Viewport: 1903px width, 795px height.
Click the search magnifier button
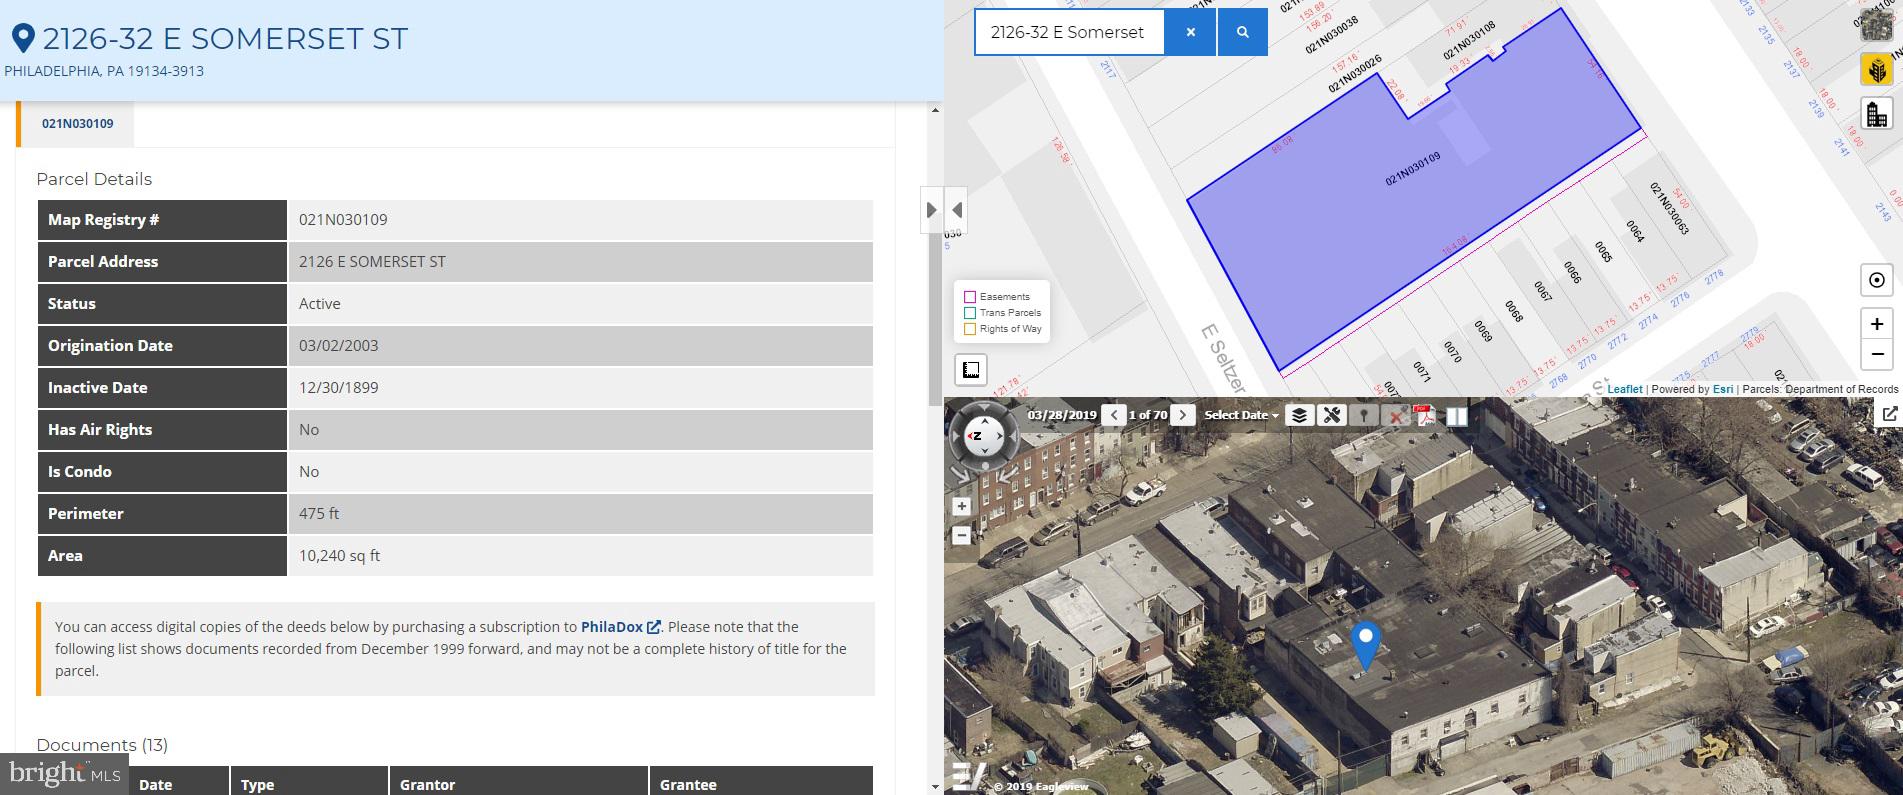1243,32
